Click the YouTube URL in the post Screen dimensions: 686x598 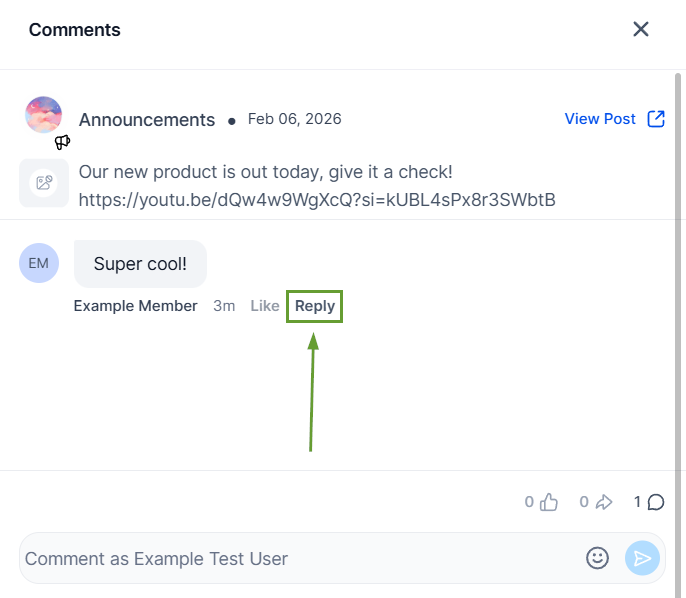317,200
